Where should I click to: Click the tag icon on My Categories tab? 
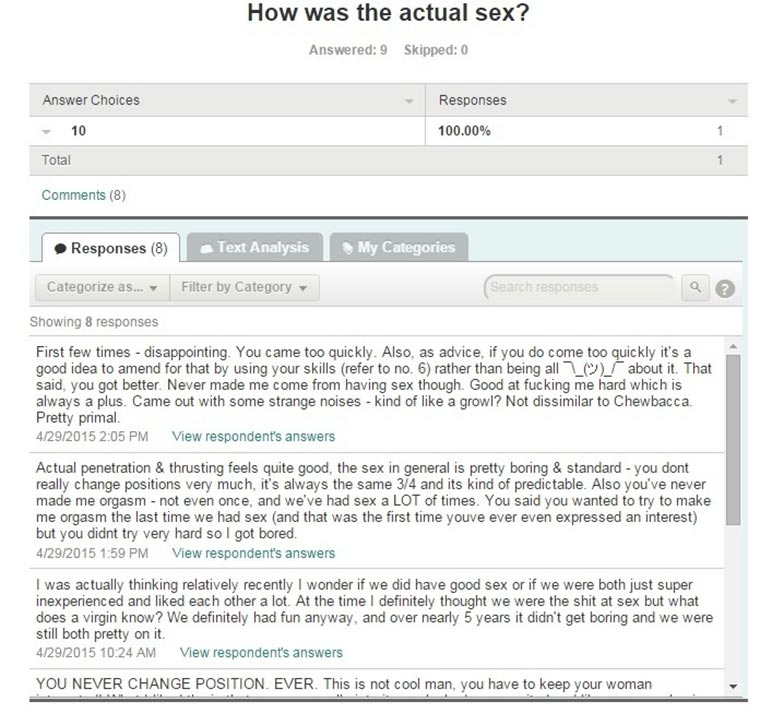tap(346, 248)
